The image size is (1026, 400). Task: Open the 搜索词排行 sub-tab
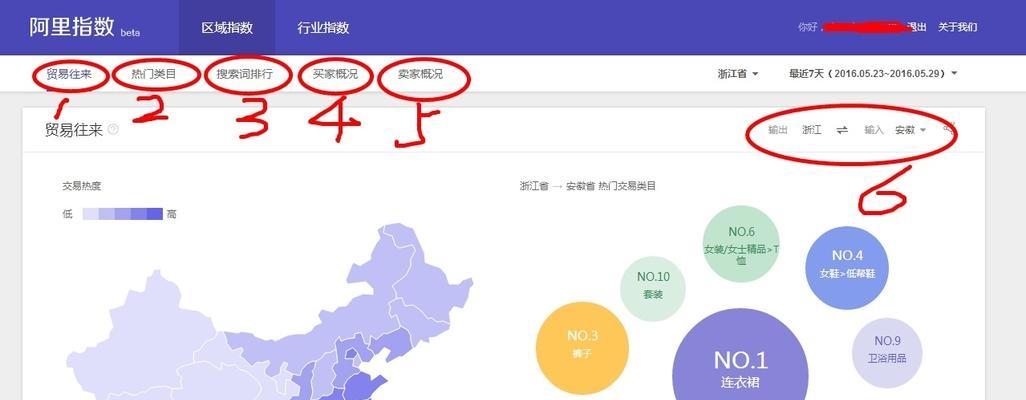pyautogui.click(x=245, y=74)
